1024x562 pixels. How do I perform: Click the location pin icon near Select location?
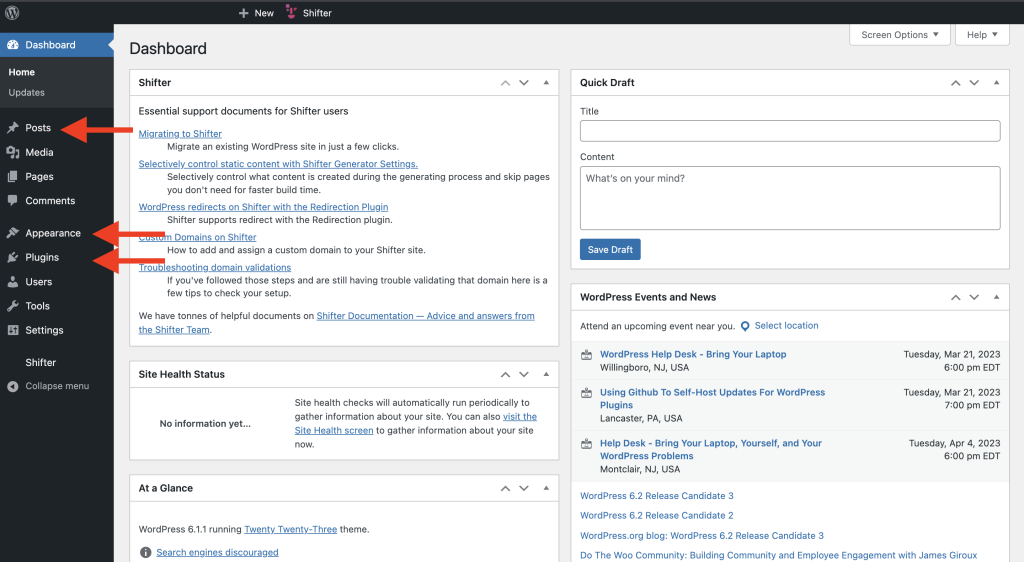click(x=745, y=326)
